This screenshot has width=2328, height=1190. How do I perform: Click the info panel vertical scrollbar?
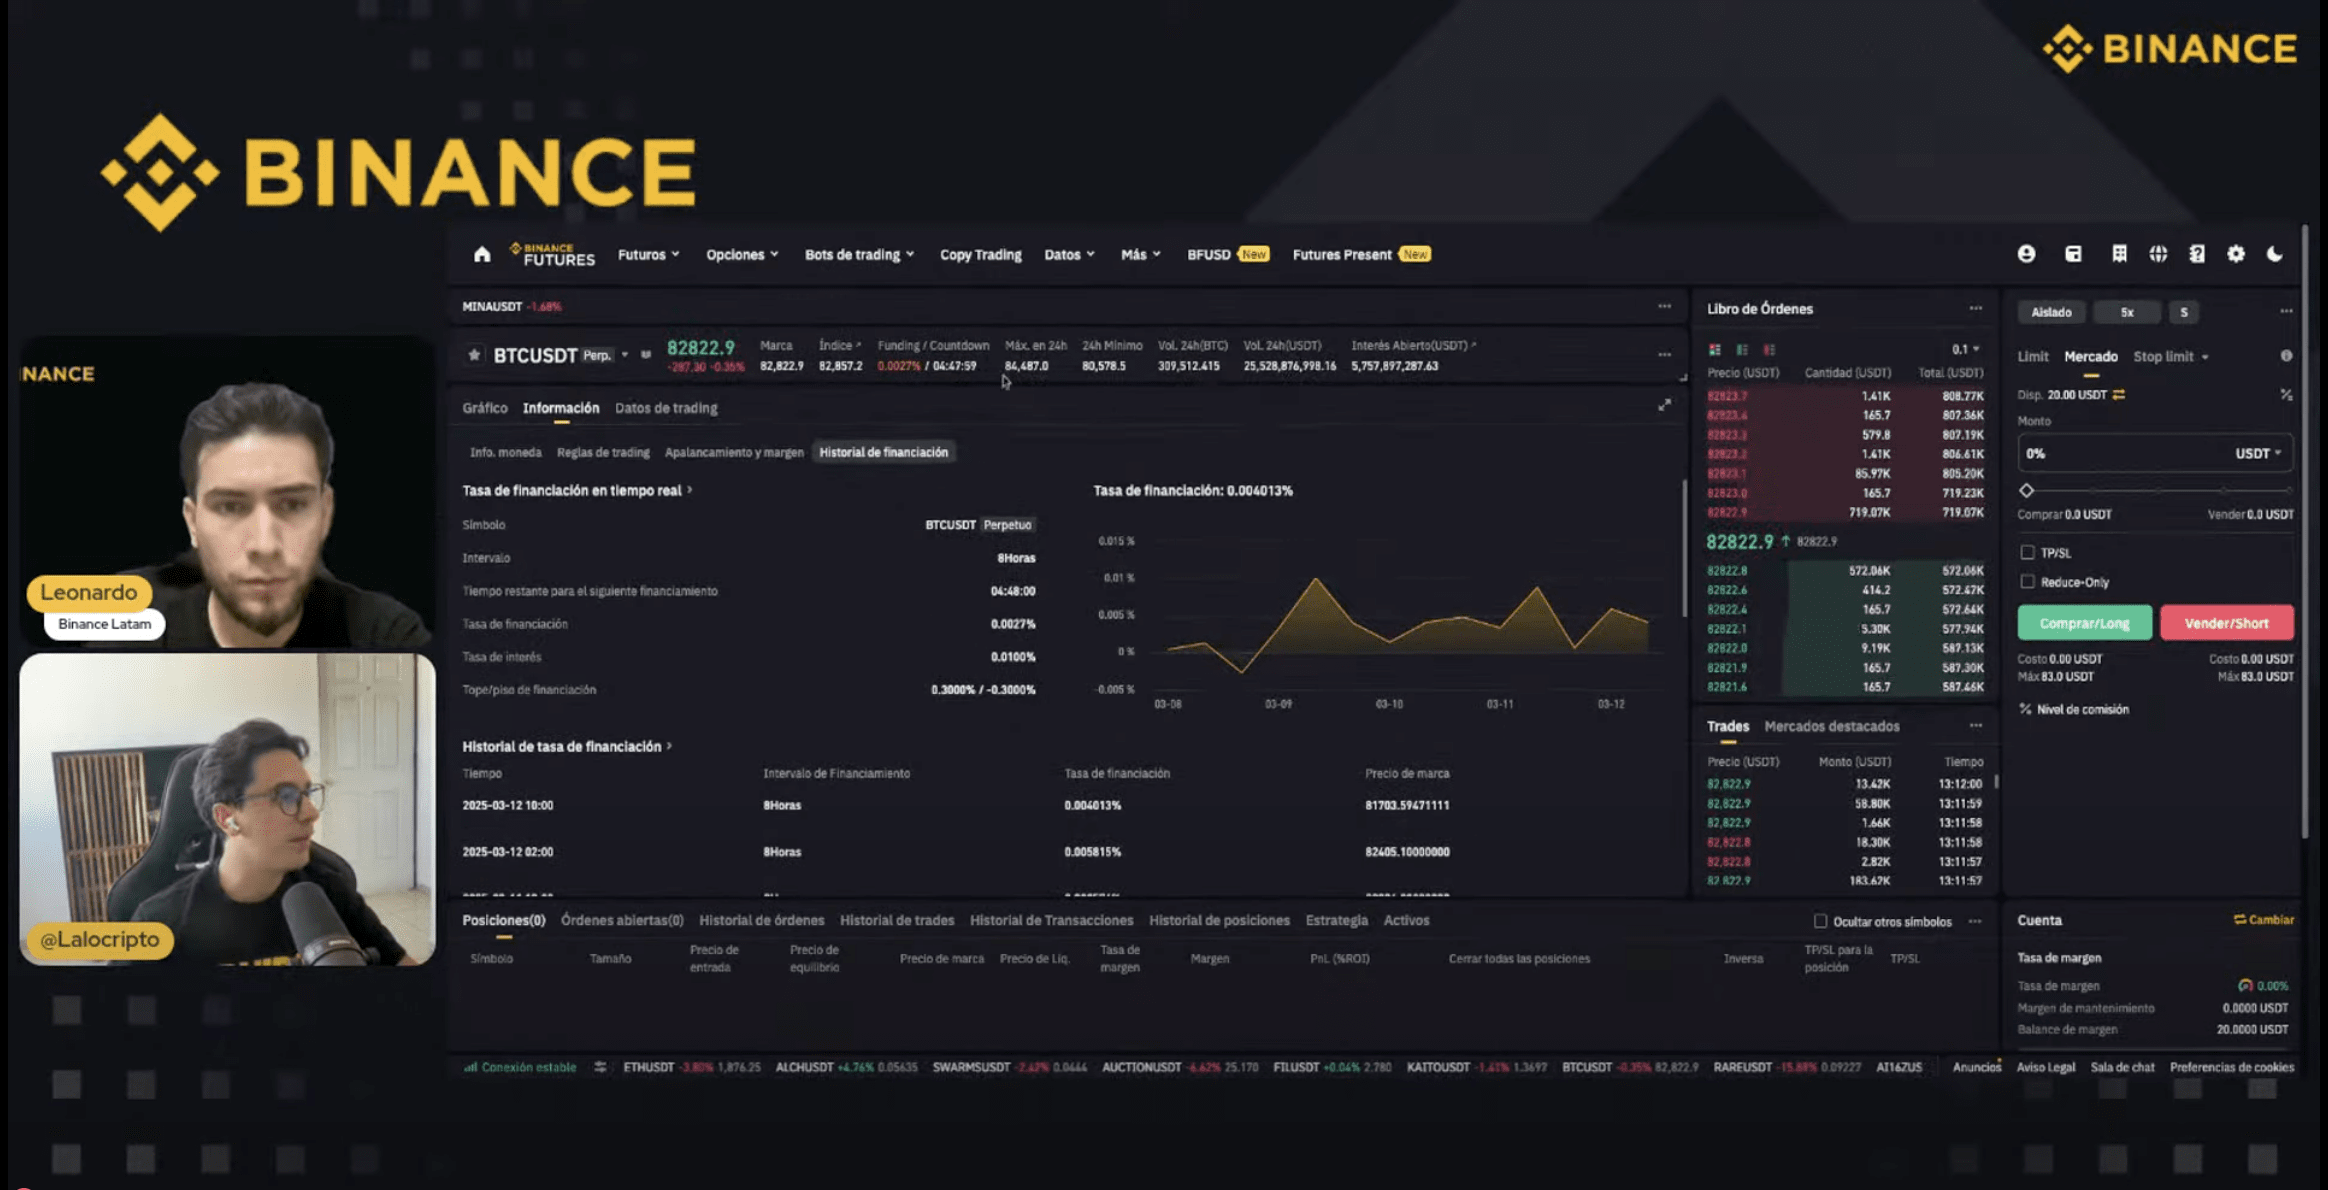pyautogui.click(x=1684, y=548)
